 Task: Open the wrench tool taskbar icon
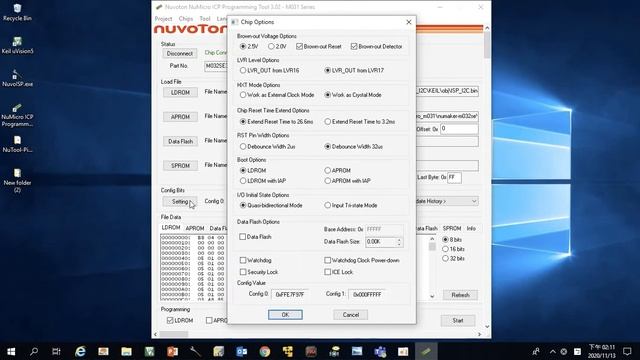point(195,351)
